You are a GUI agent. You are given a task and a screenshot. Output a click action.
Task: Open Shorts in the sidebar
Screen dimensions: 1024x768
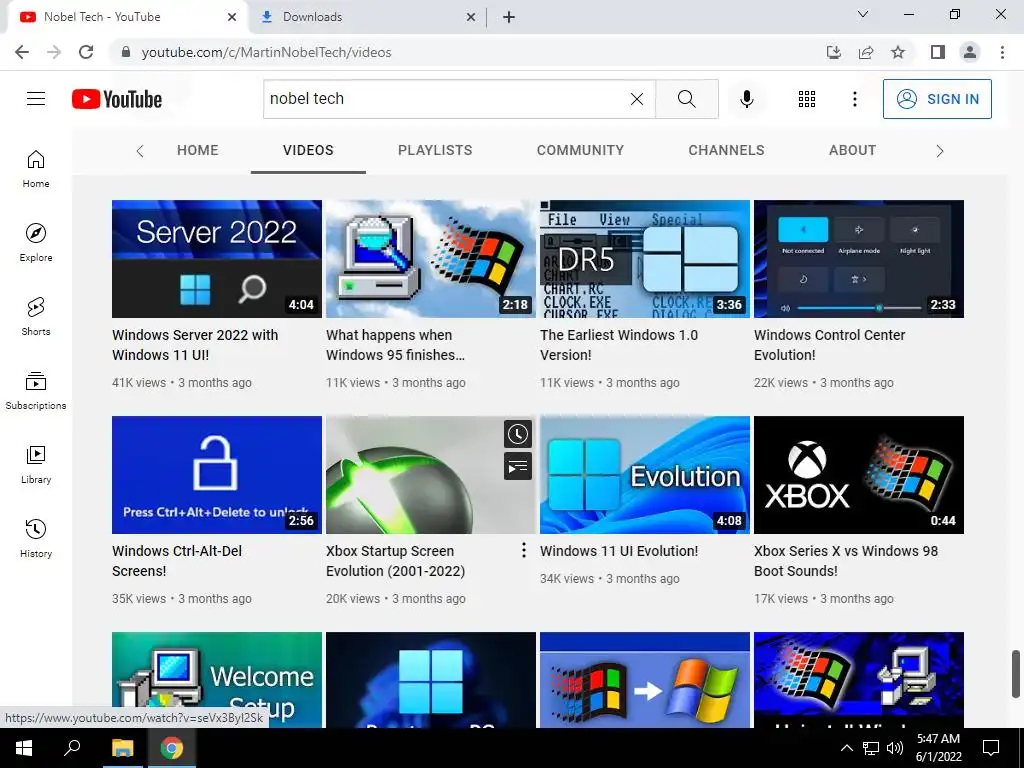(36, 317)
